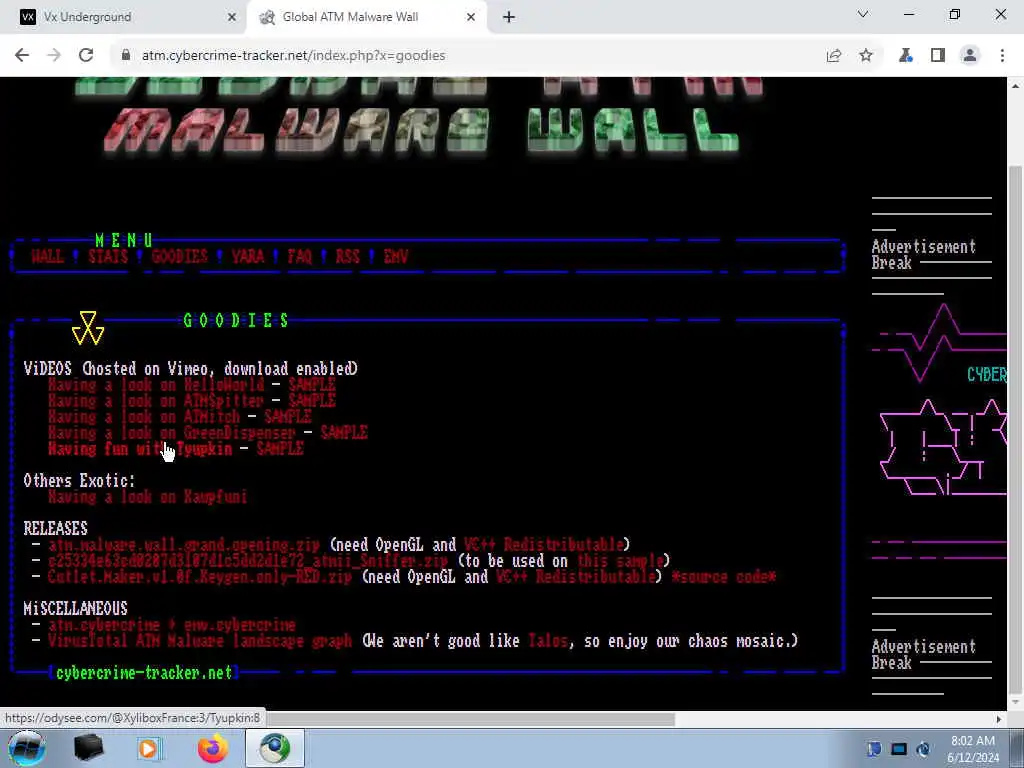Open the Chrome labs flask icon
1024x768 pixels.
click(905, 56)
